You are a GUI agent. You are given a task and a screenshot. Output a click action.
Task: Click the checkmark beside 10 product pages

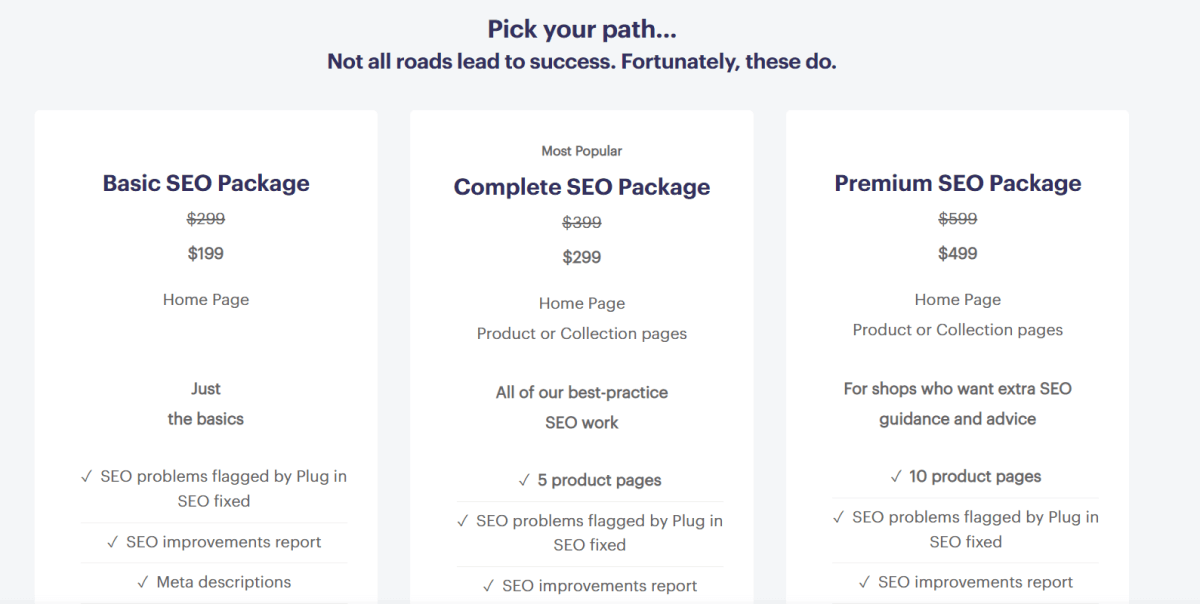click(896, 477)
